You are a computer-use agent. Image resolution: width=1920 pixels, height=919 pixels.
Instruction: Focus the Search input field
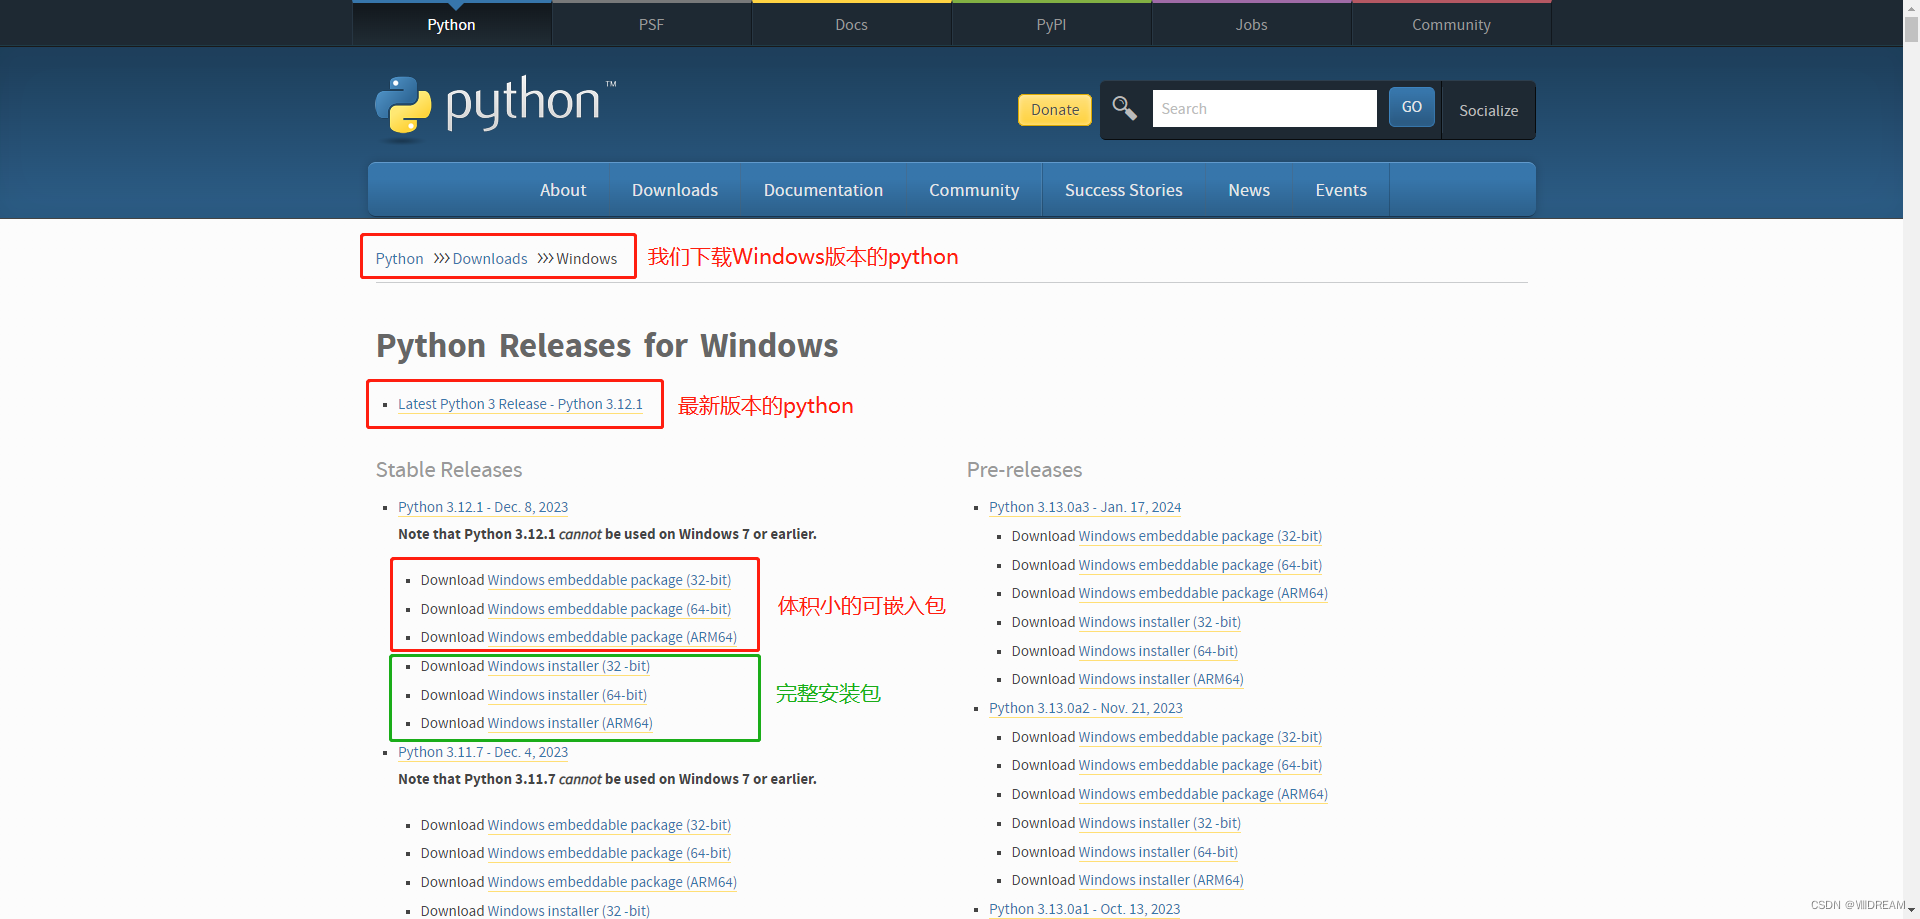pos(1264,108)
